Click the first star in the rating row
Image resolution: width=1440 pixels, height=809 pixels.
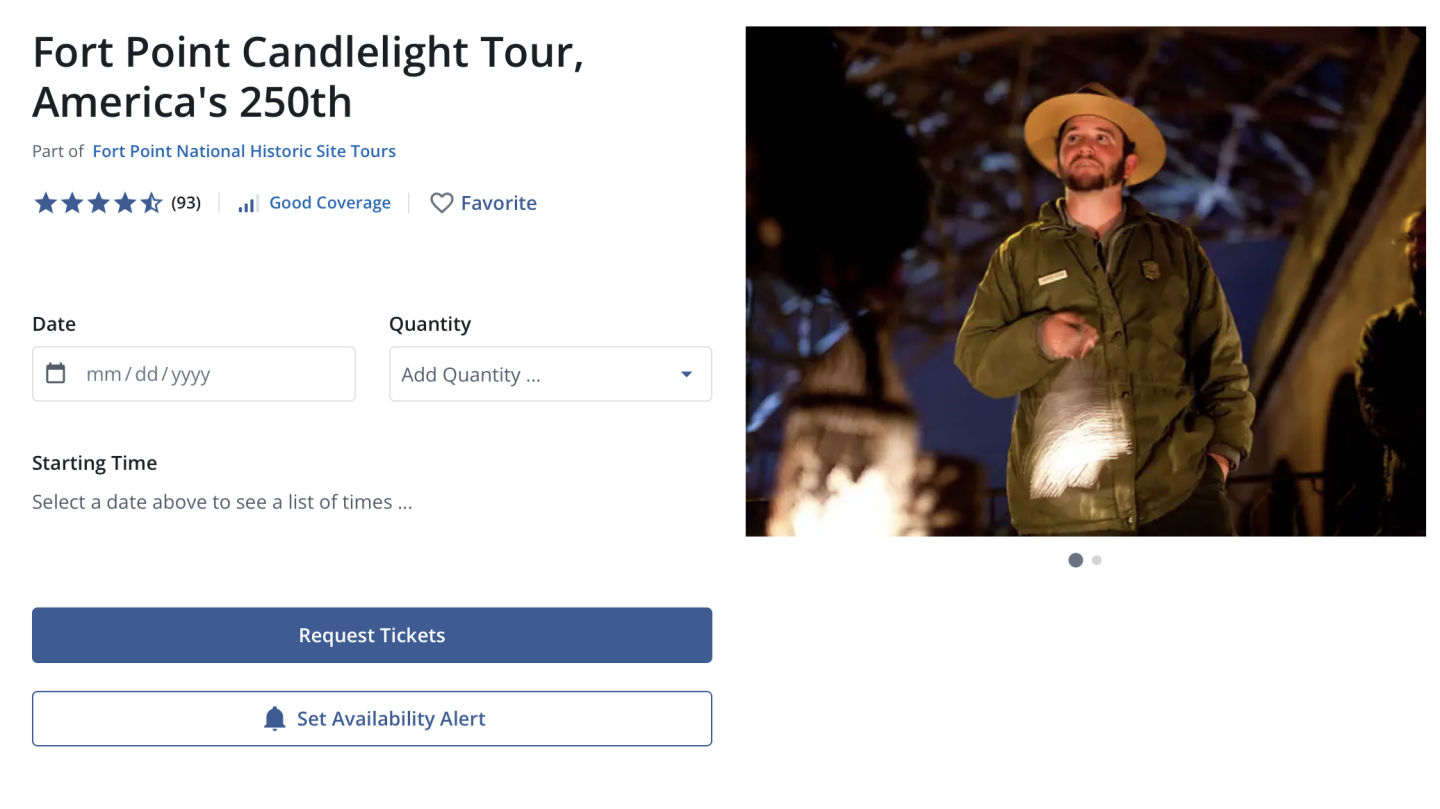pyautogui.click(x=45, y=202)
